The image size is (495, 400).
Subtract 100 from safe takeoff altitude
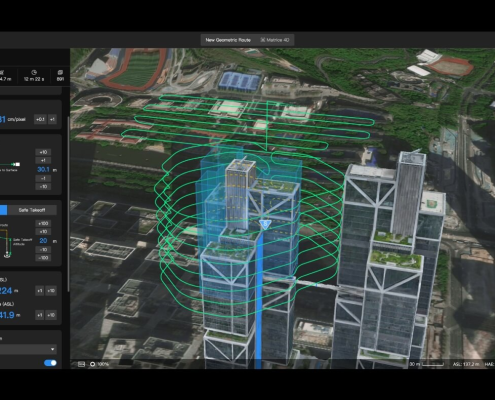[43, 258]
